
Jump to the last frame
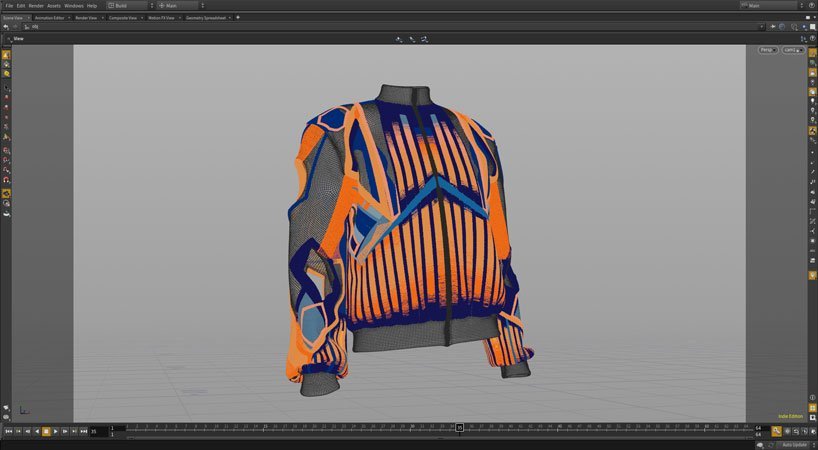83,431
